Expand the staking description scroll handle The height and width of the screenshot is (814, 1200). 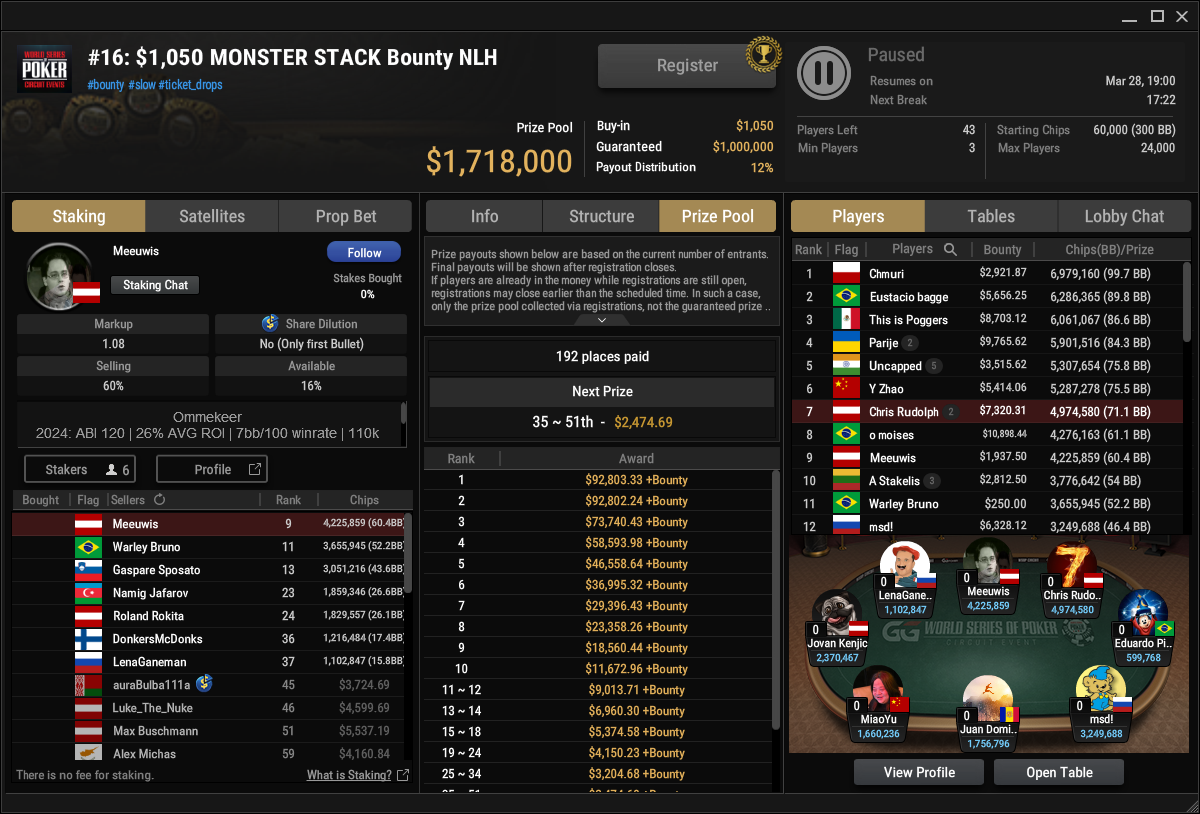click(404, 412)
